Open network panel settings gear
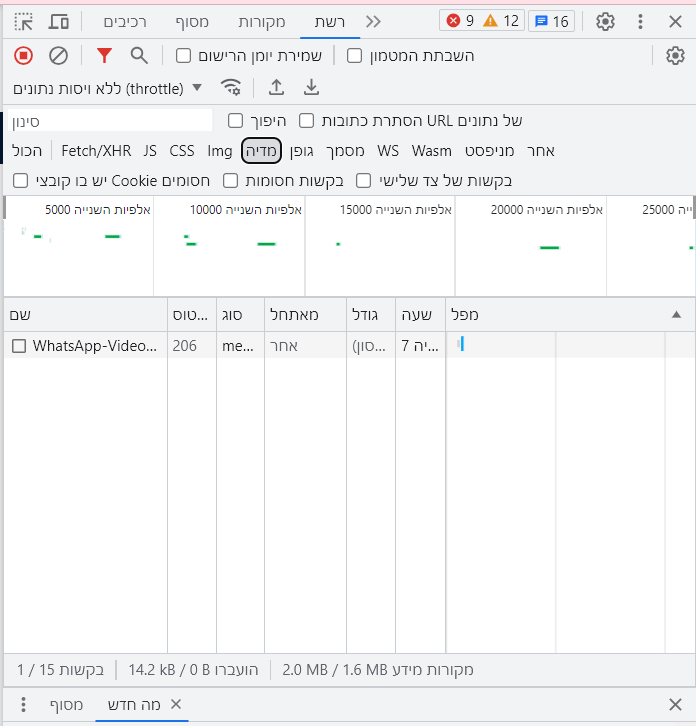 [675, 56]
